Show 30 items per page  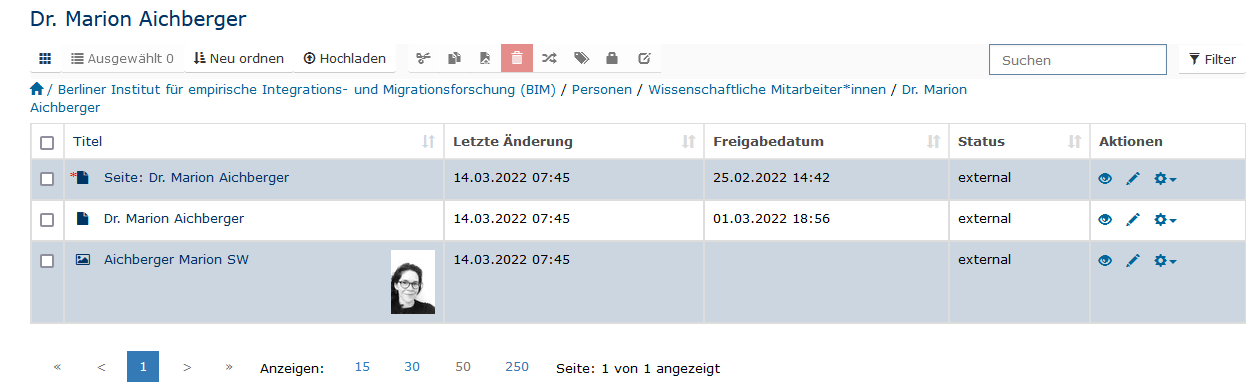click(x=412, y=367)
